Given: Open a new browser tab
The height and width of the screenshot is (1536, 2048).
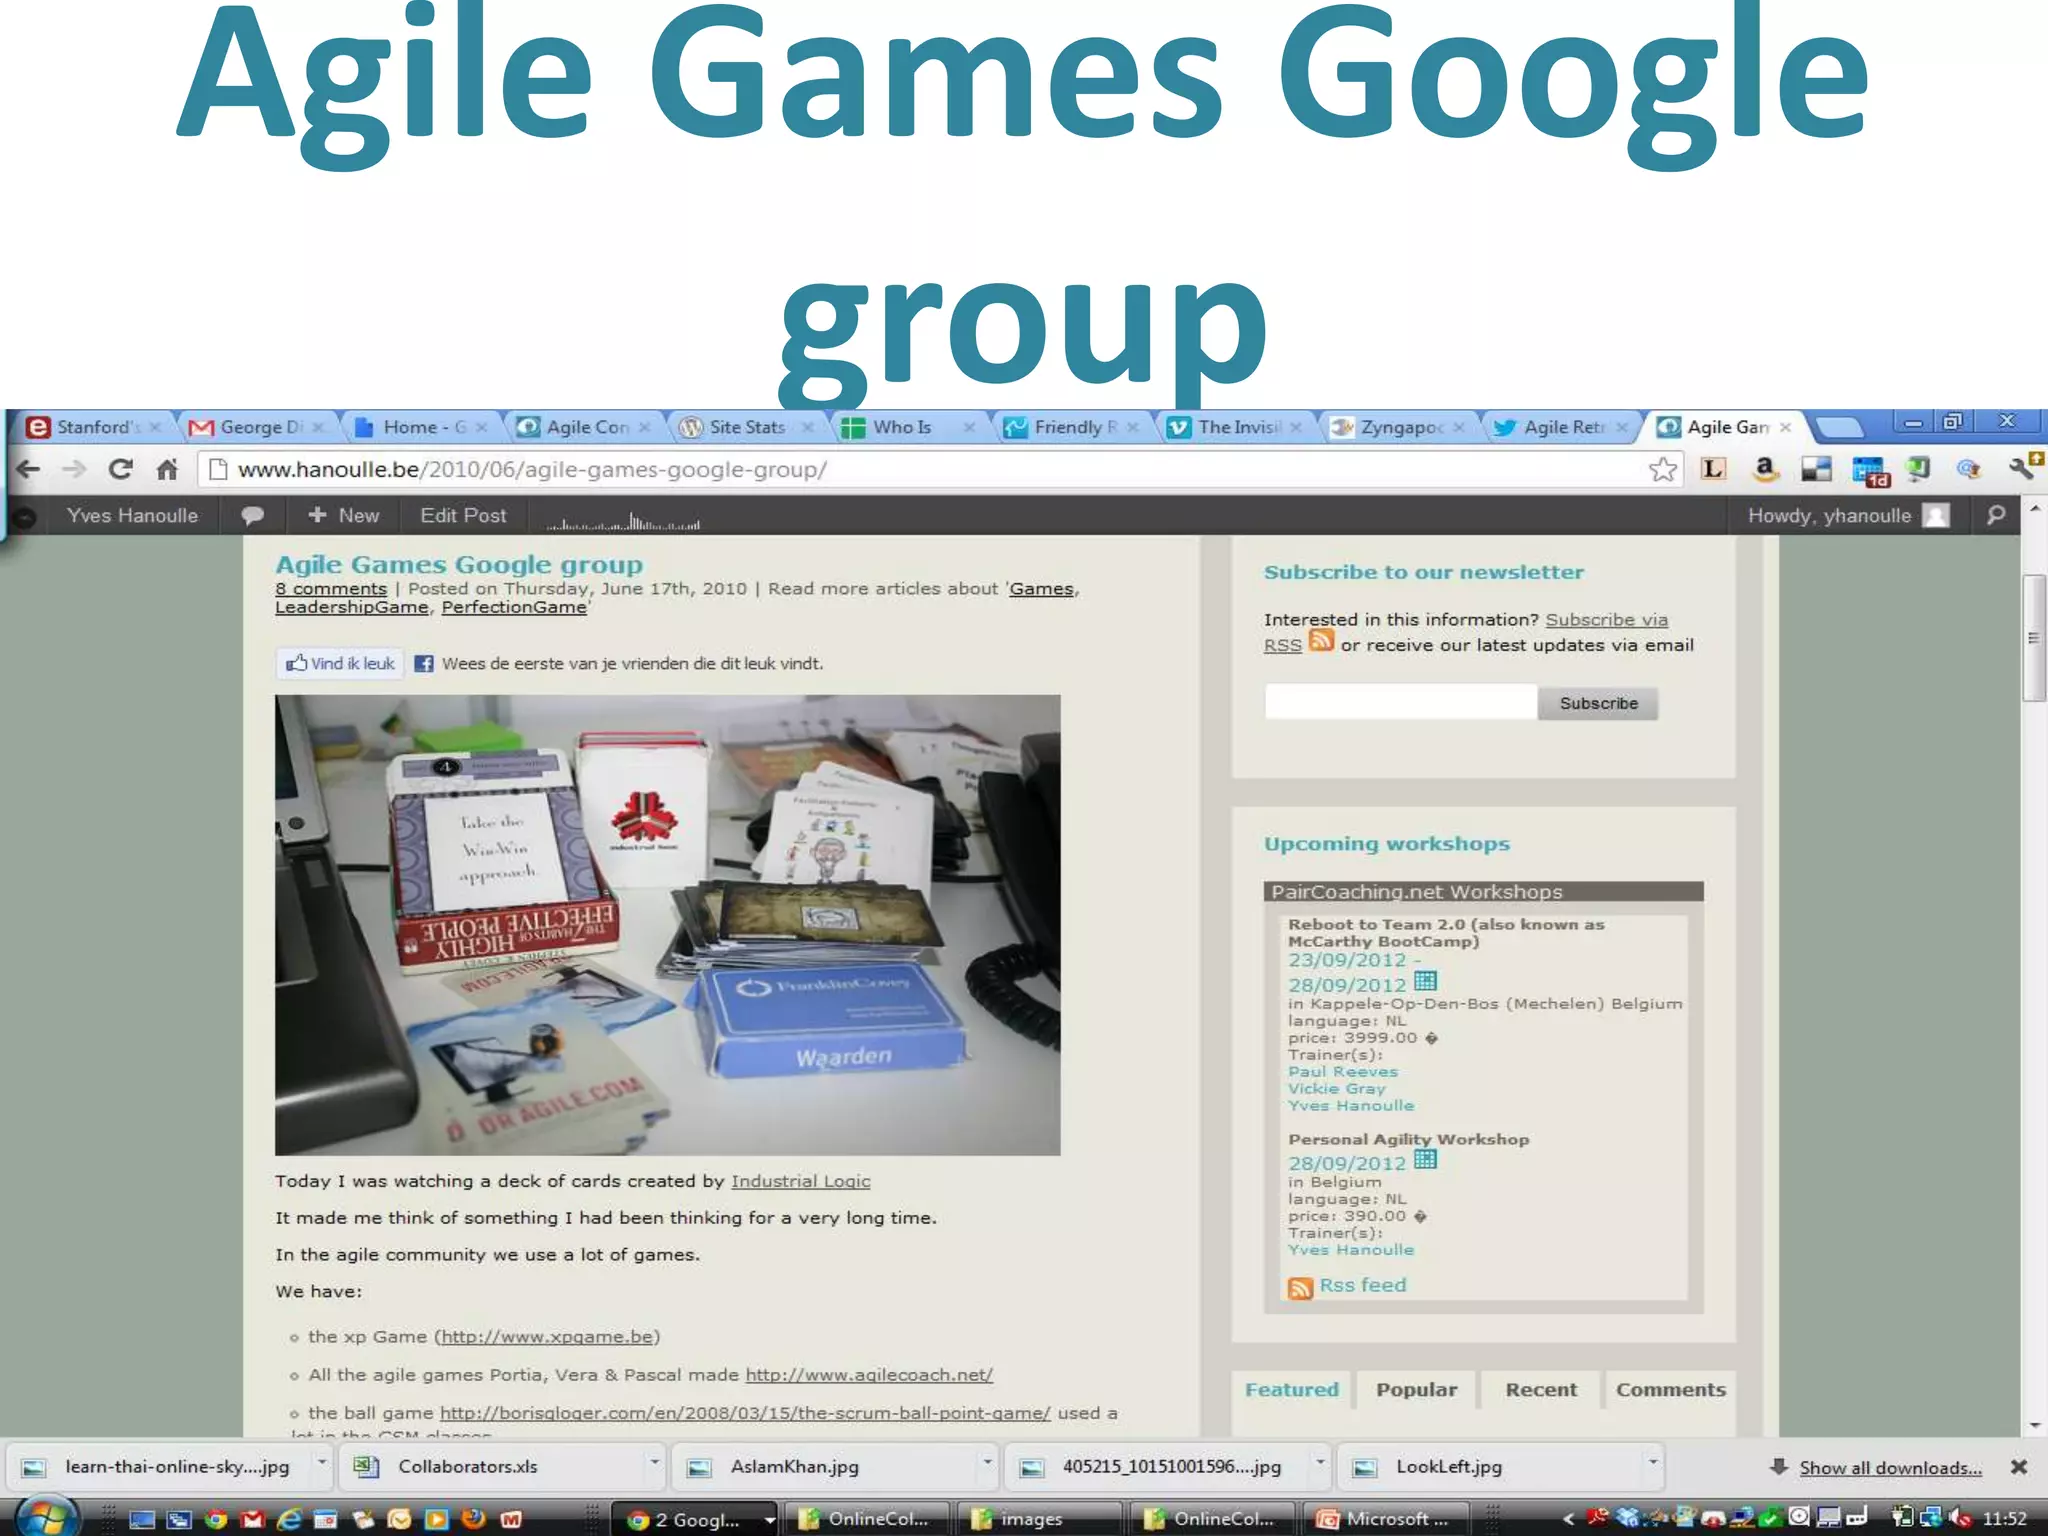Looking at the screenshot, I should 1838,428.
